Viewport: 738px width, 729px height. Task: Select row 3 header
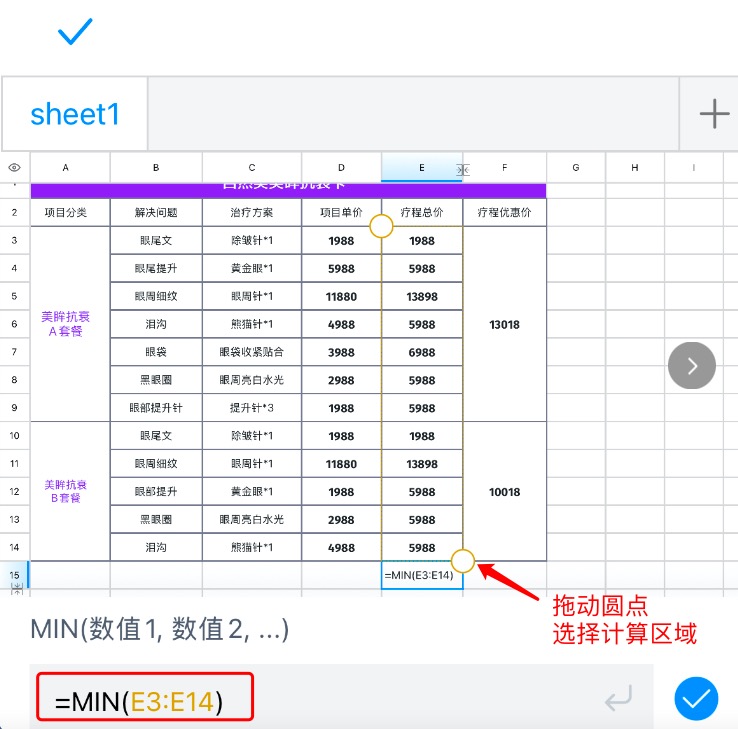pos(15,240)
